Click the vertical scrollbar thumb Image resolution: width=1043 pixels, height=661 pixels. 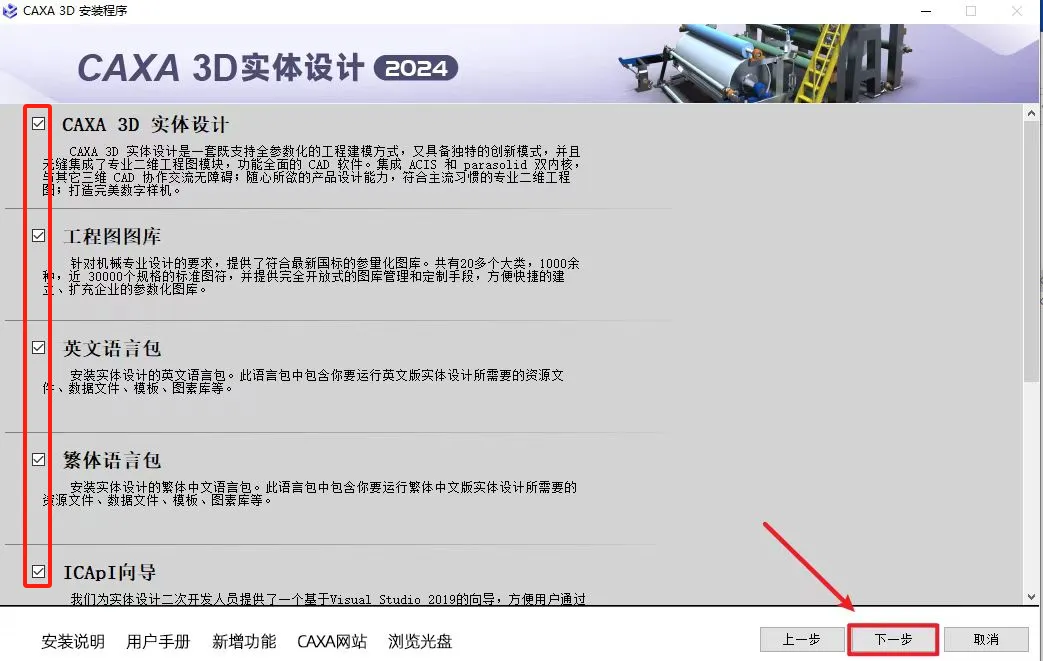tap(1031, 253)
